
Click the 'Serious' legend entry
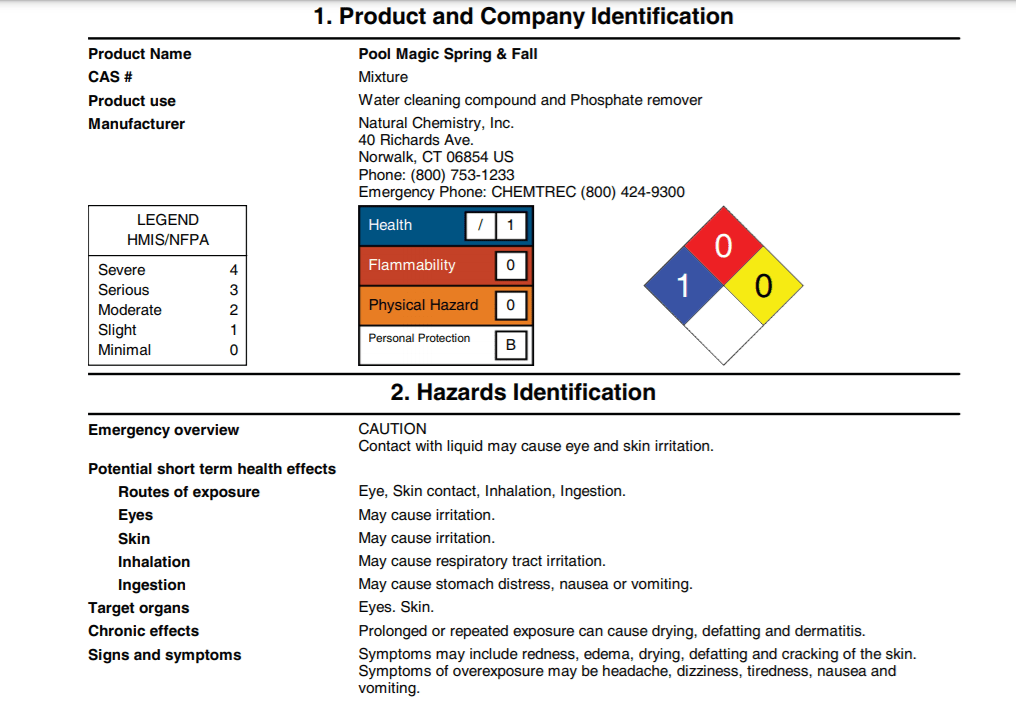[124, 290]
